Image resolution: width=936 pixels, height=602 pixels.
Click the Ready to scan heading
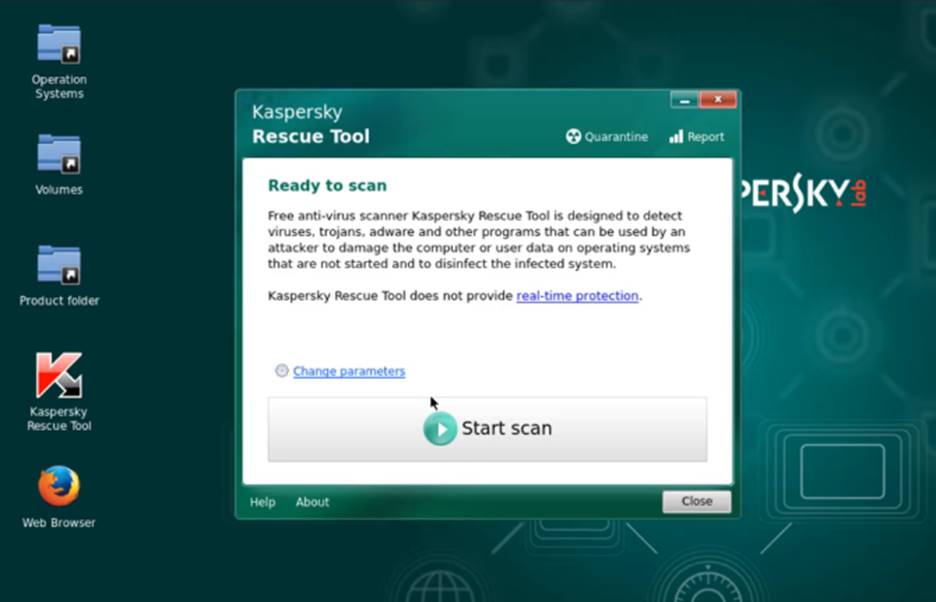[327, 186]
